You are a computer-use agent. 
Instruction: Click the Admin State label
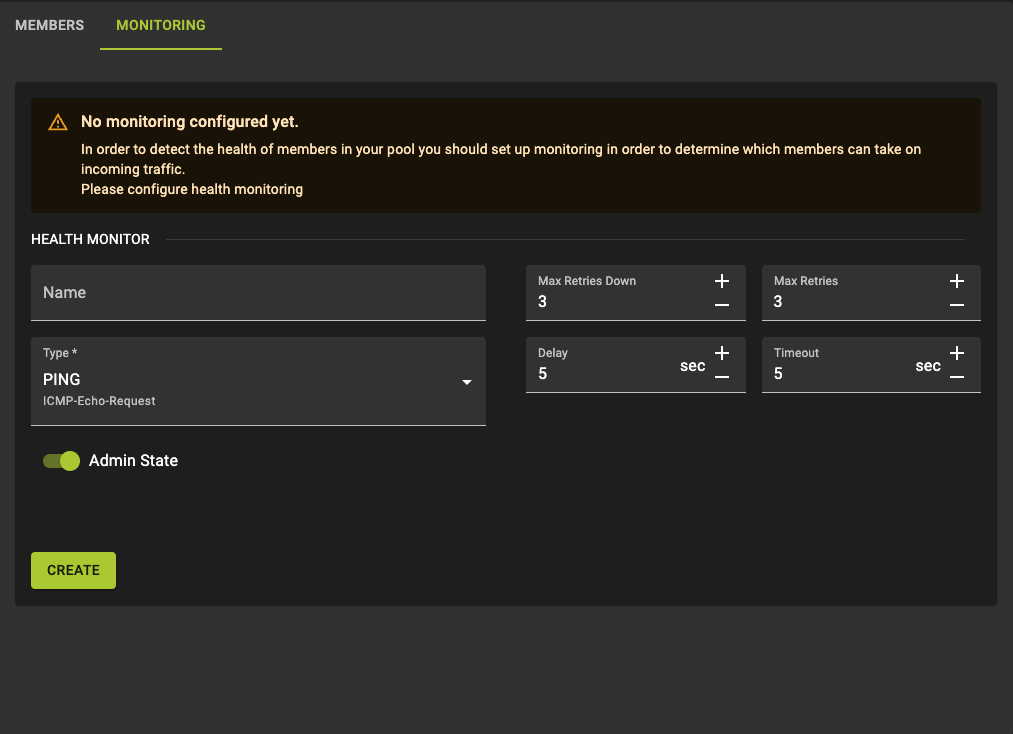(x=133, y=461)
